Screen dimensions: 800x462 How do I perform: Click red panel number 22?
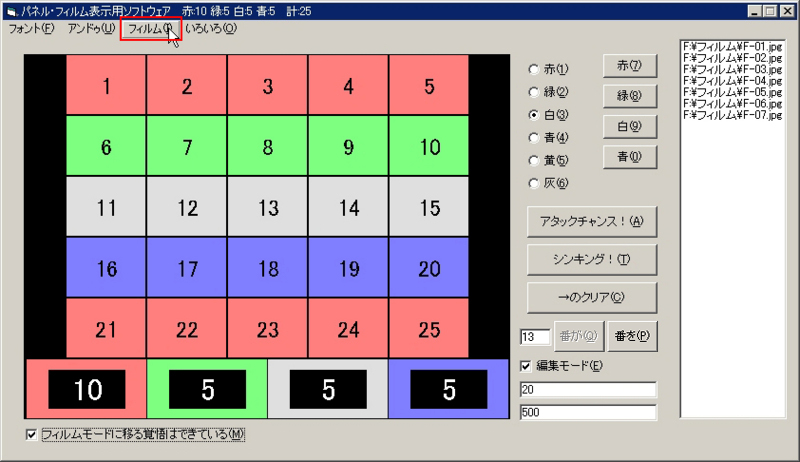[187, 328]
